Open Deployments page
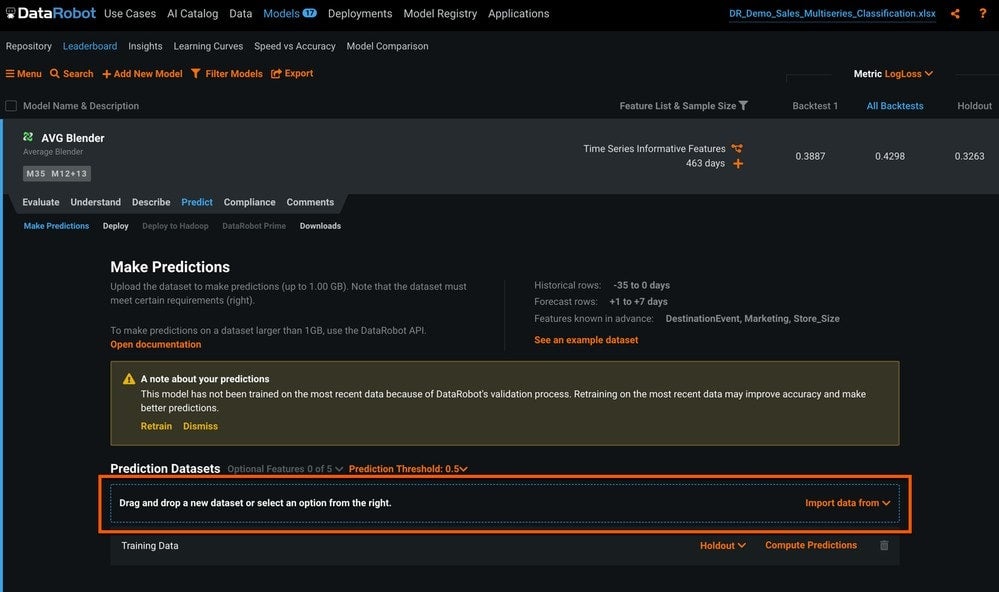Screen dimensions: 999x592 point(360,13)
